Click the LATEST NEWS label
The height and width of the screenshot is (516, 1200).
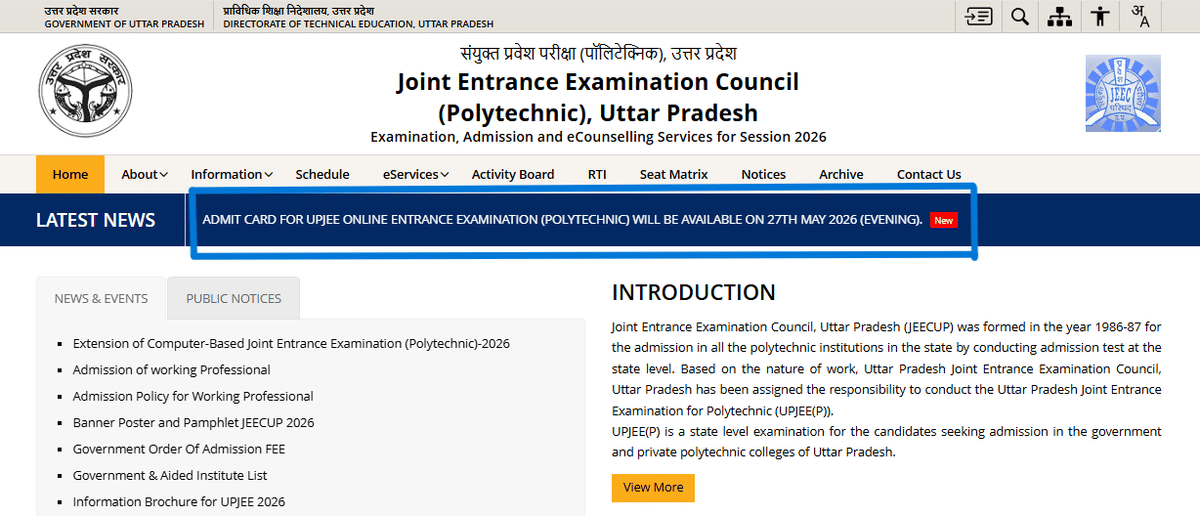[x=96, y=220]
